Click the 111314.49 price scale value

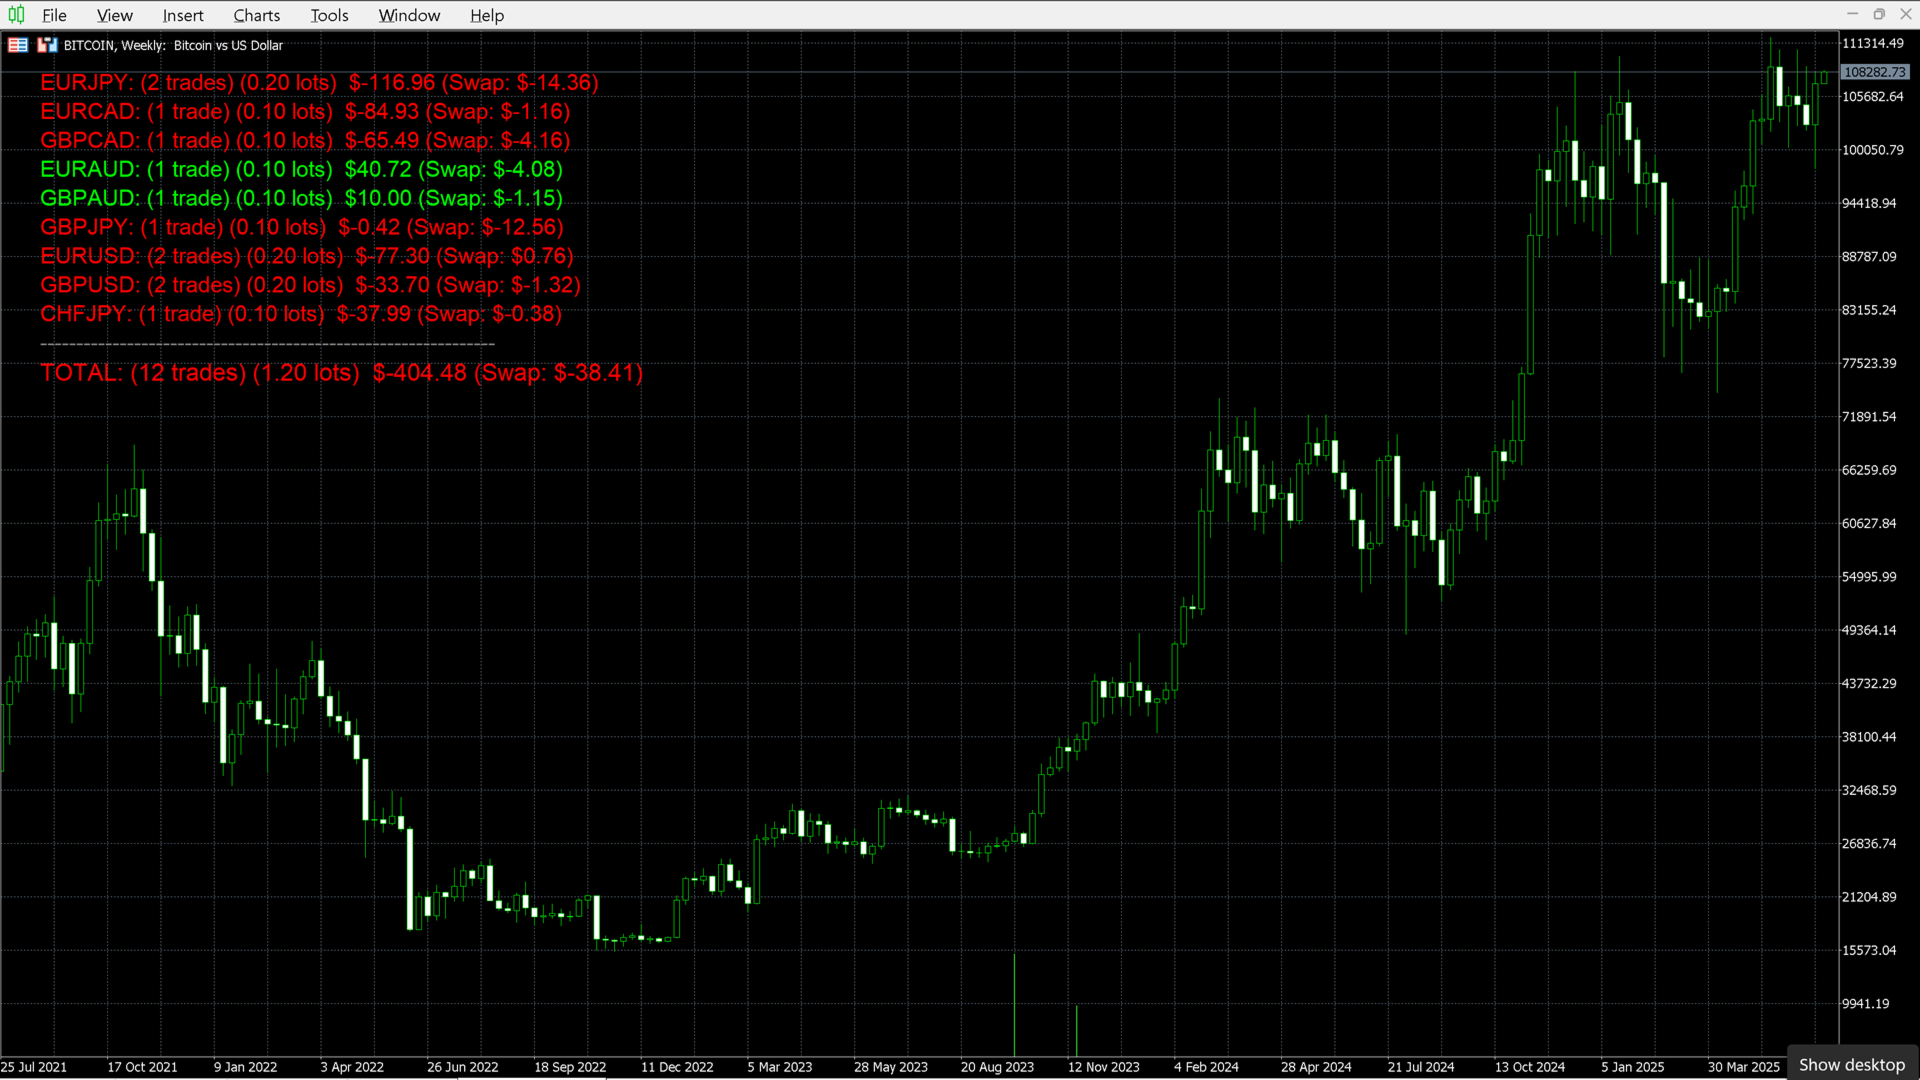tap(1871, 43)
